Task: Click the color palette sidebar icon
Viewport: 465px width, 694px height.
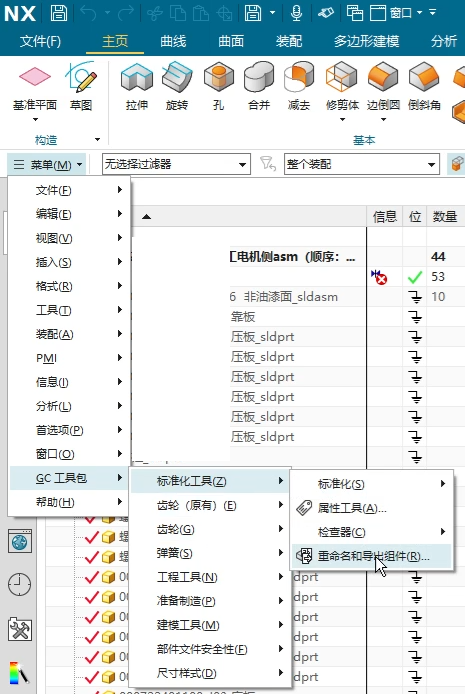Action: (x=19, y=673)
